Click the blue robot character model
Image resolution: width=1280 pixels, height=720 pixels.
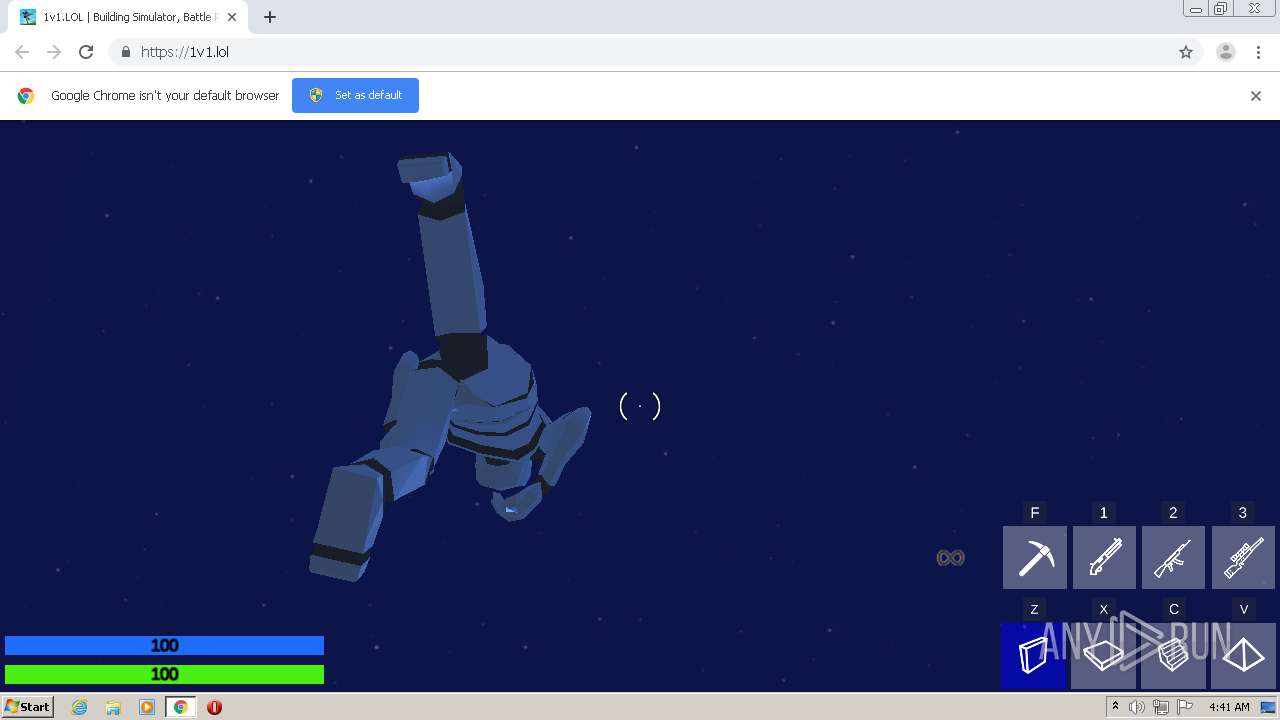point(449,367)
